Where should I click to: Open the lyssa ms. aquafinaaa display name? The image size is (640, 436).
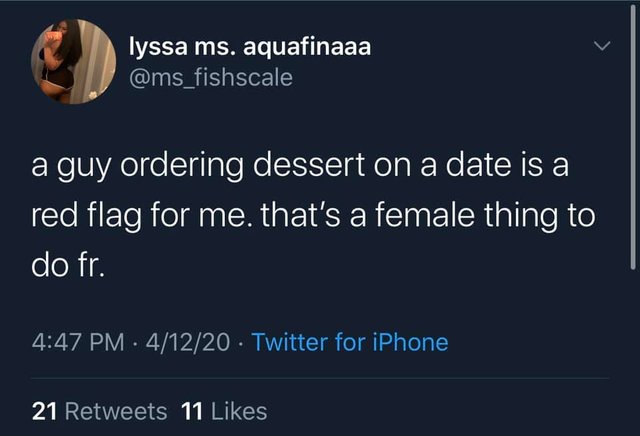[250, 46]
